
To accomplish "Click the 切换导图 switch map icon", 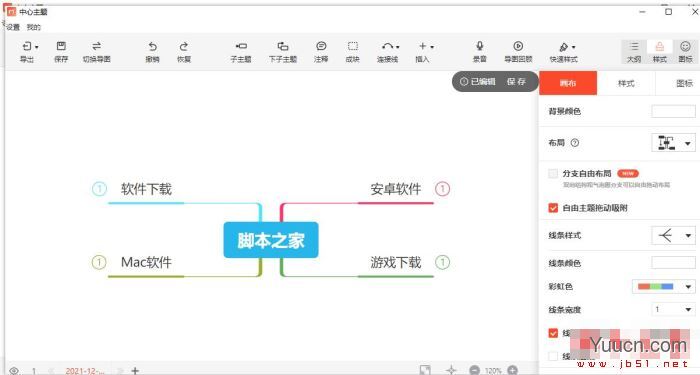I will coord(96,46).
